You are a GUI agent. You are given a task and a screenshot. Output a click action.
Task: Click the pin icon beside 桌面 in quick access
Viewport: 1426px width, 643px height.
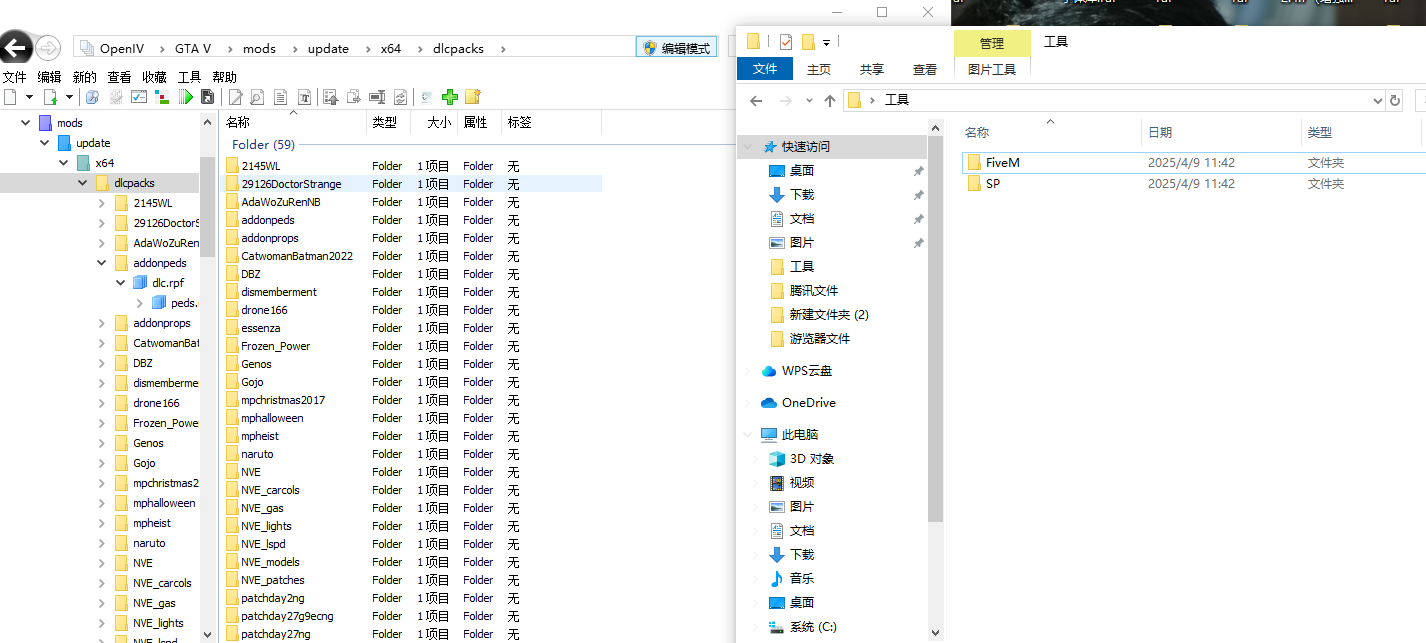pyautogui.click(x=918, y=171)
